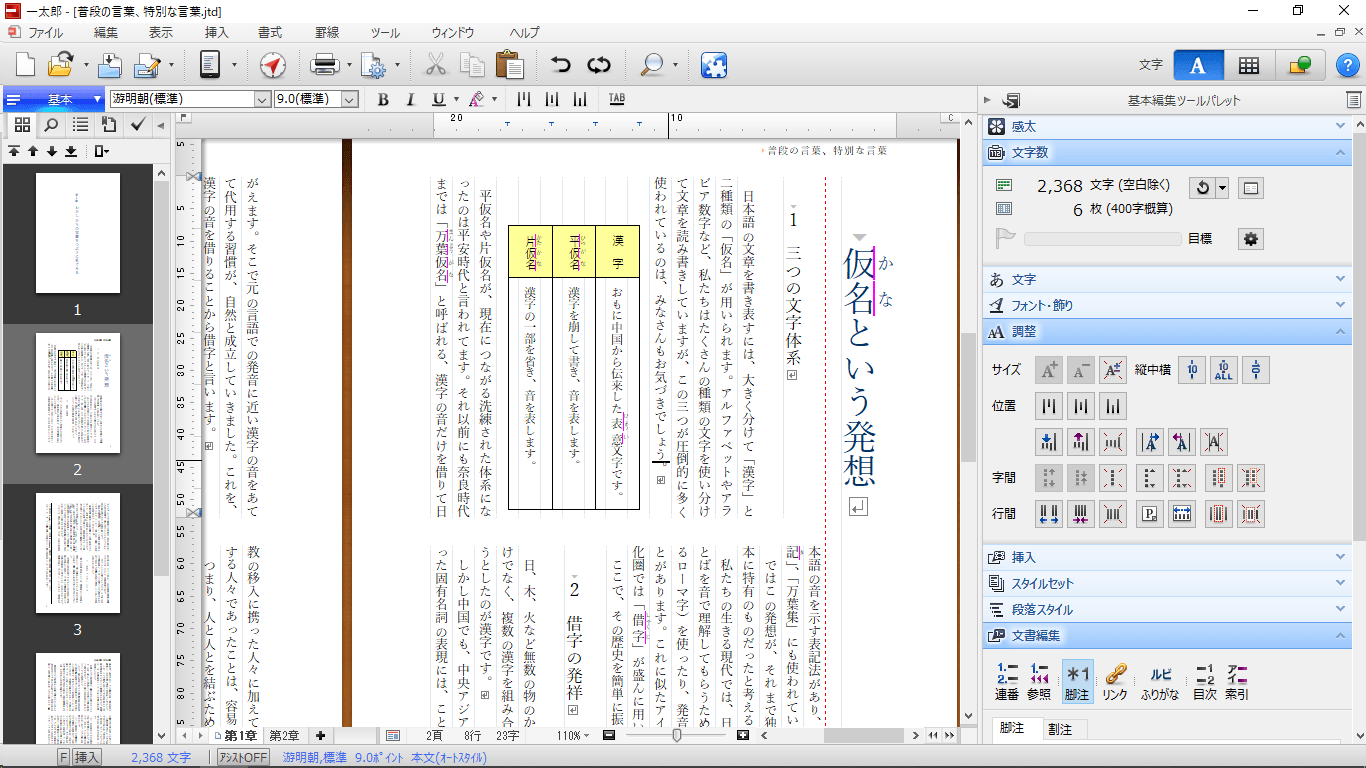Paste using the clipboard icon
Viewport: 1366px width, 768px height.
[x=510, y=65]
